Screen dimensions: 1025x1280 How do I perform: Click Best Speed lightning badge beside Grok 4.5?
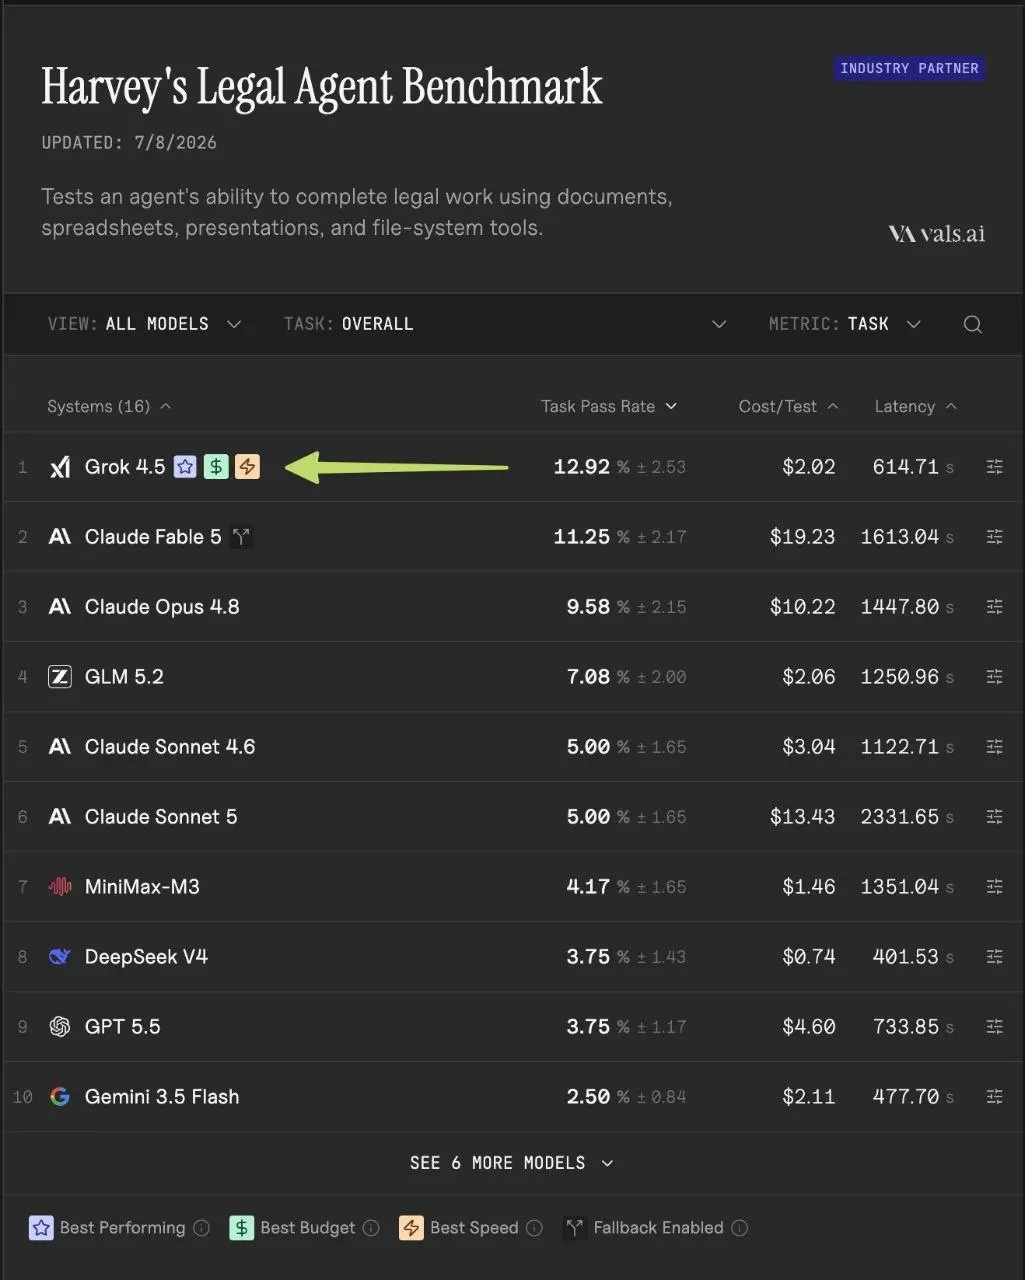247,466
